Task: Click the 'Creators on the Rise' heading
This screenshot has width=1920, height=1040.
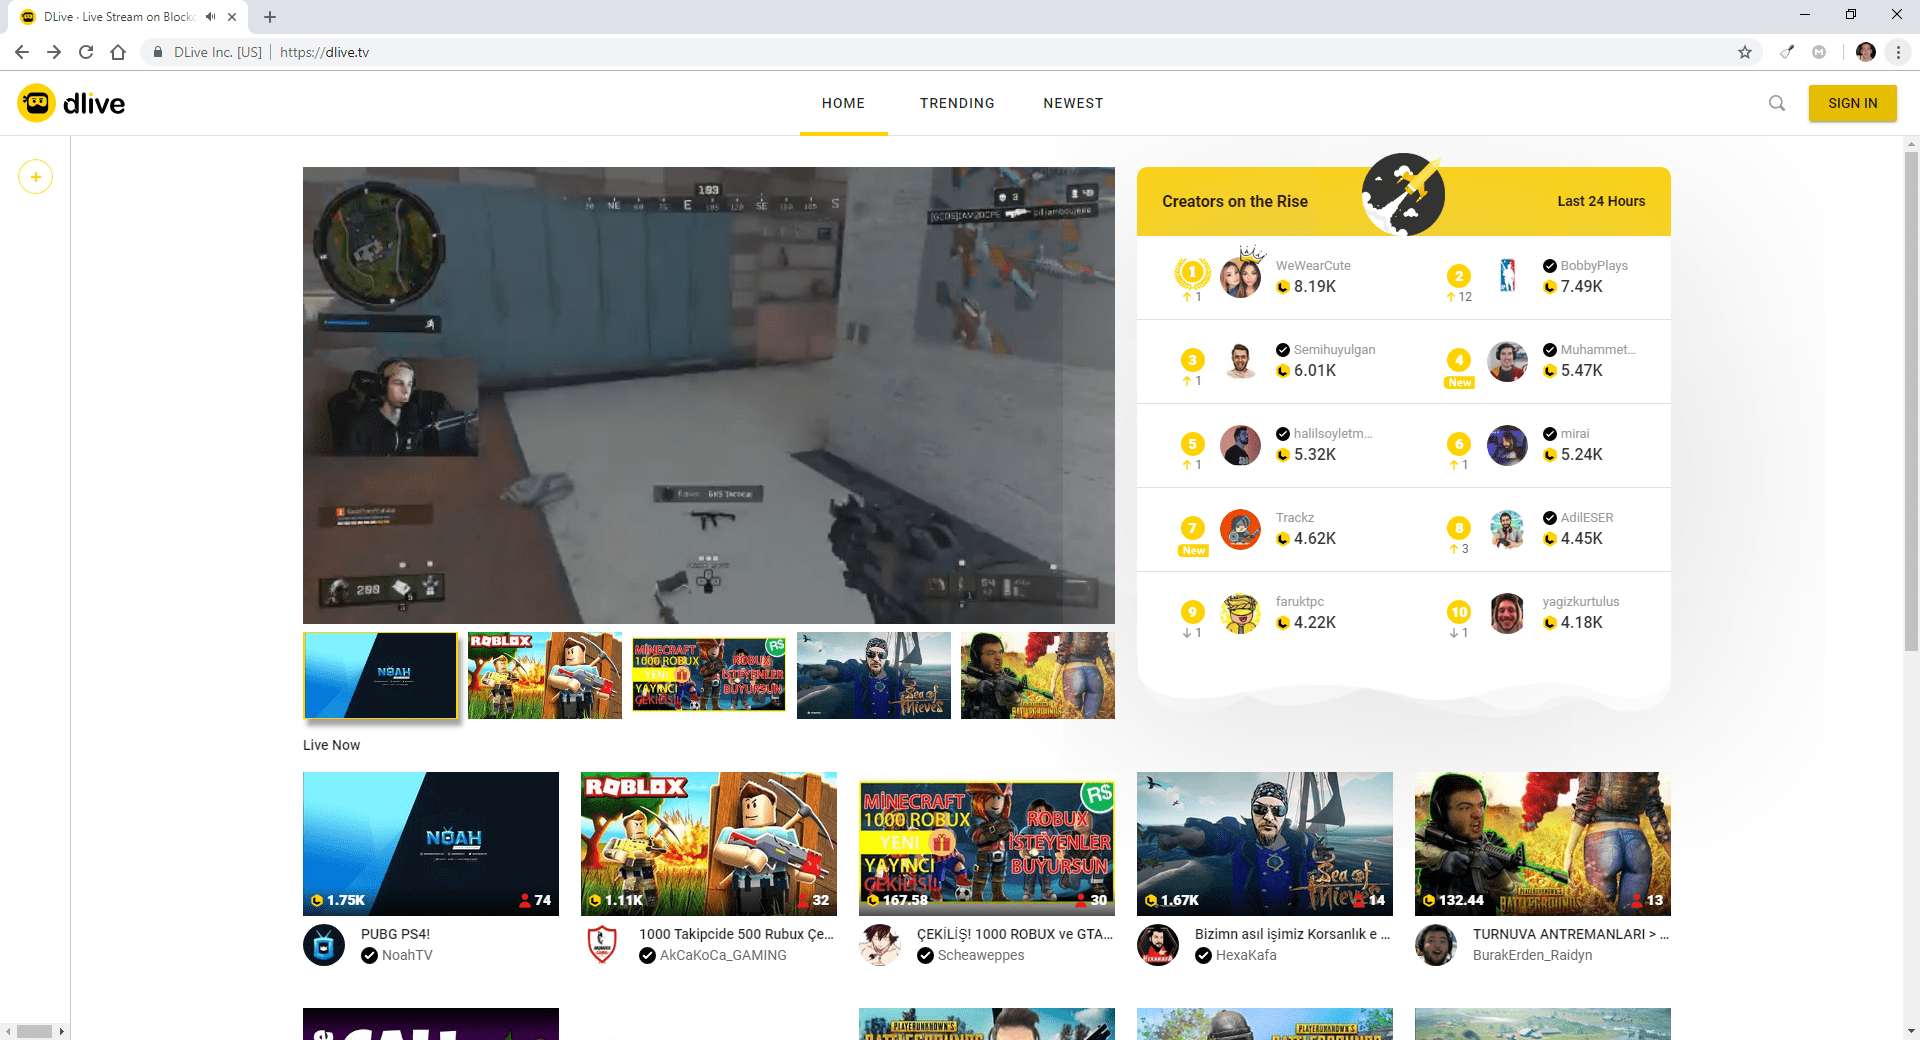Action: point(1235,201)
